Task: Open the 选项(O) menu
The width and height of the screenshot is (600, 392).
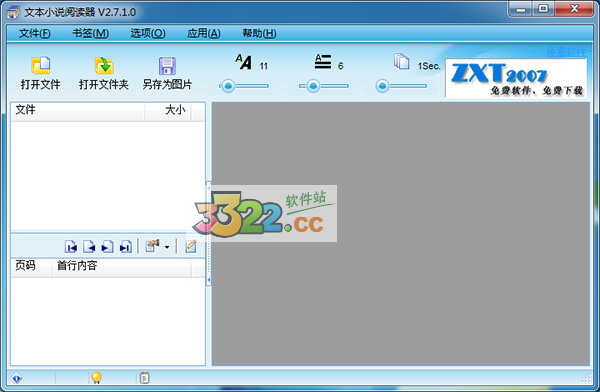Action: [148, 33]
